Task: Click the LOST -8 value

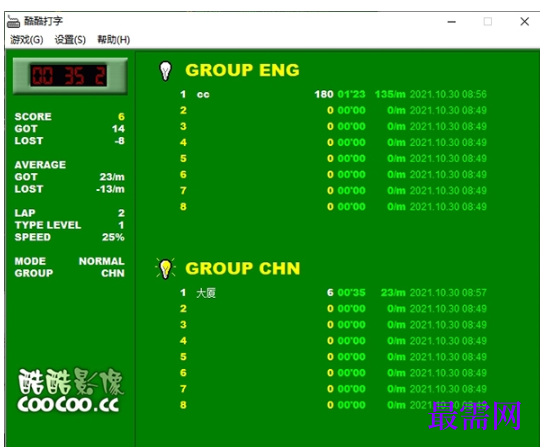Action: pos(120,141)
